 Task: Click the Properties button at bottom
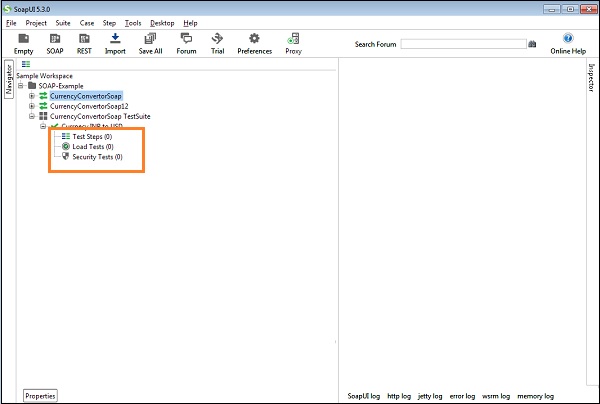coord(40,396)
